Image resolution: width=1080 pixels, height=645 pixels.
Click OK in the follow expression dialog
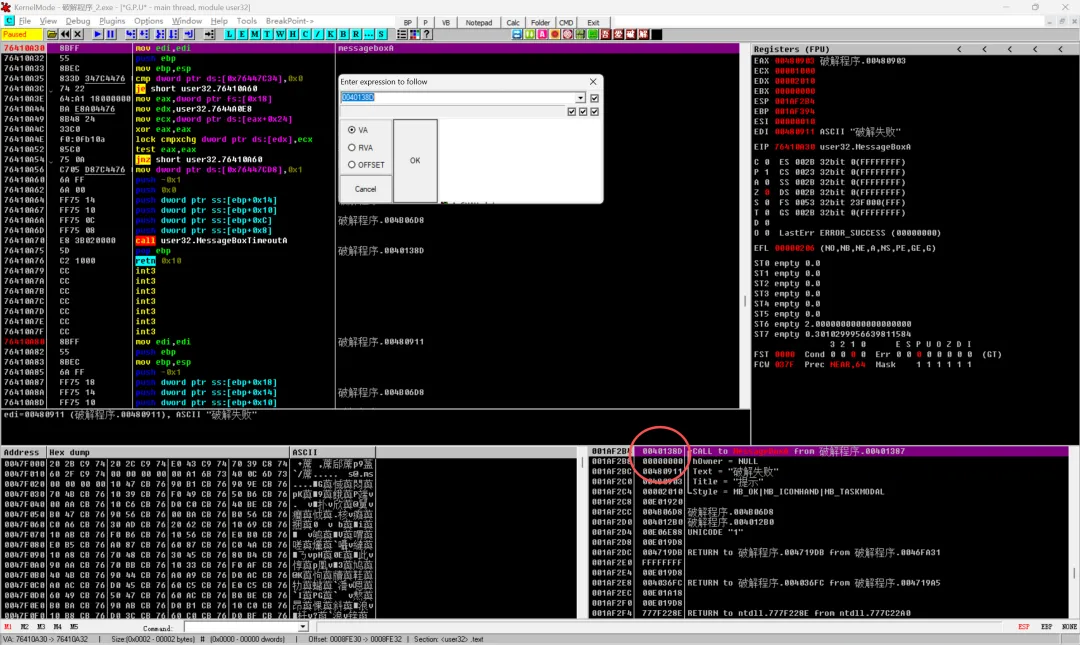pyautogui.click(x=415, y=161)
